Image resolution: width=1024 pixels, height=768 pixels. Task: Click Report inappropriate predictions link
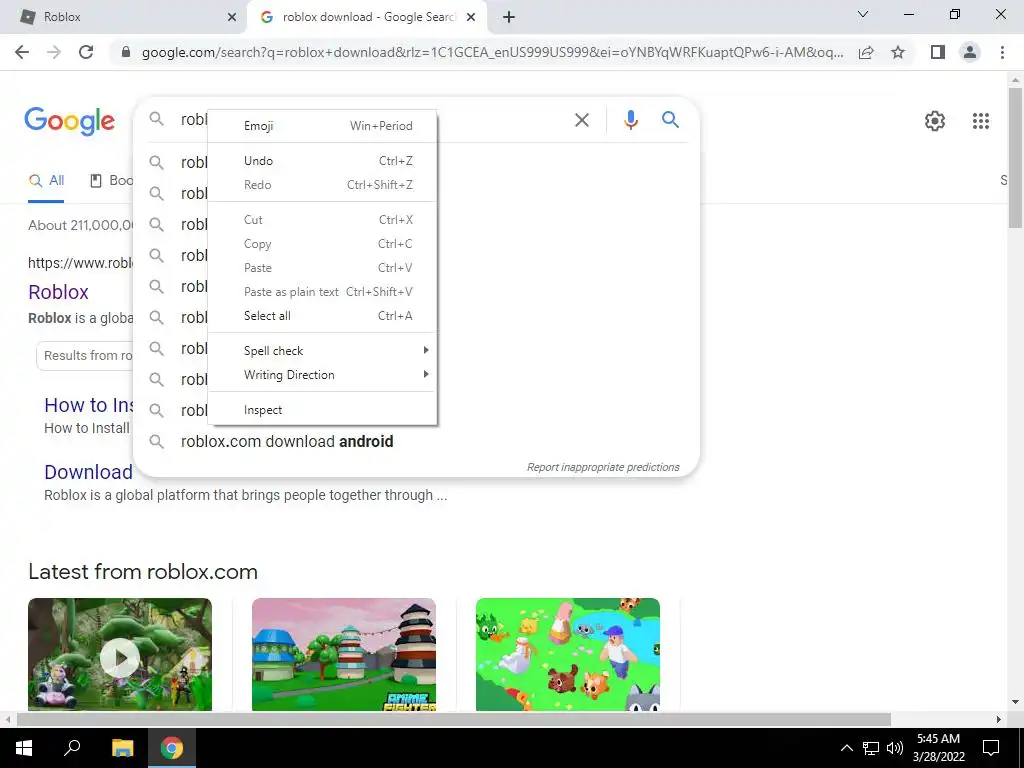tap(603, 467)
